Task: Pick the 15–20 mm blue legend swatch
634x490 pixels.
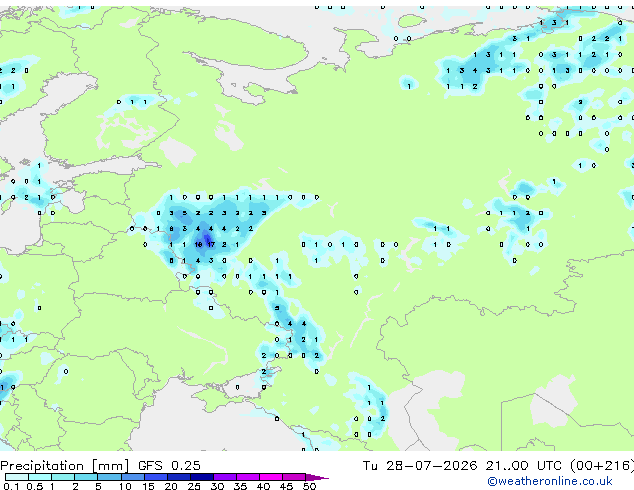Action: pyautogui.click(x=155, y=477)
